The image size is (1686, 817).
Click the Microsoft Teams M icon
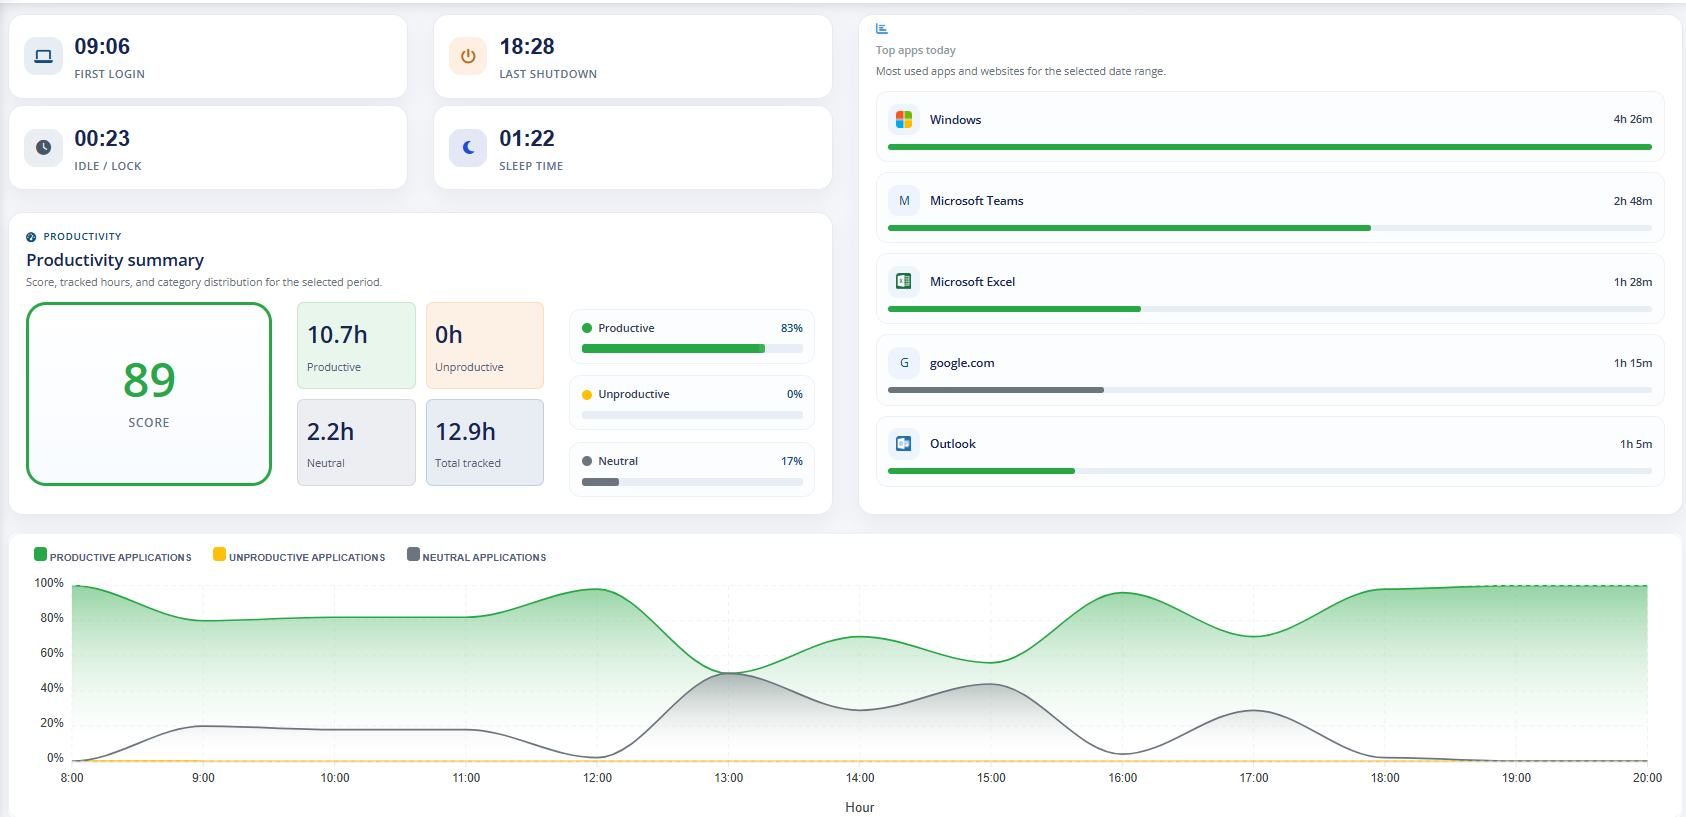[x=904, y=200]
